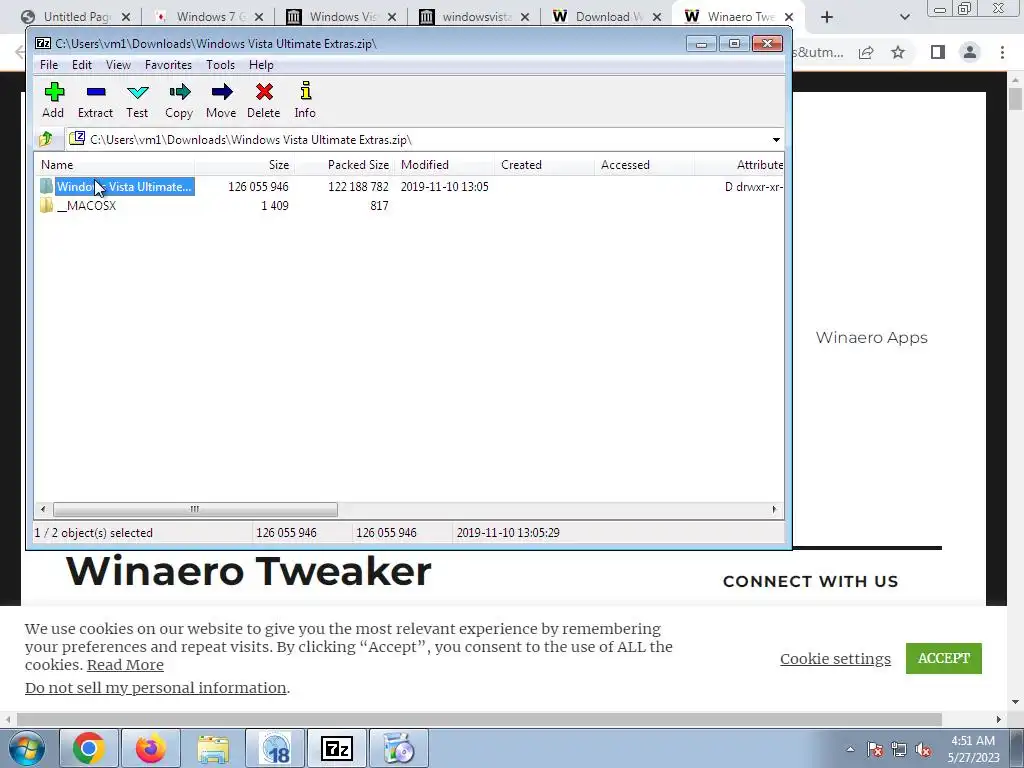Image resolution: width=1024 pixels, height=768 pixels.
Task: Click the 7z taskbar button
Action: click(337, 748)
